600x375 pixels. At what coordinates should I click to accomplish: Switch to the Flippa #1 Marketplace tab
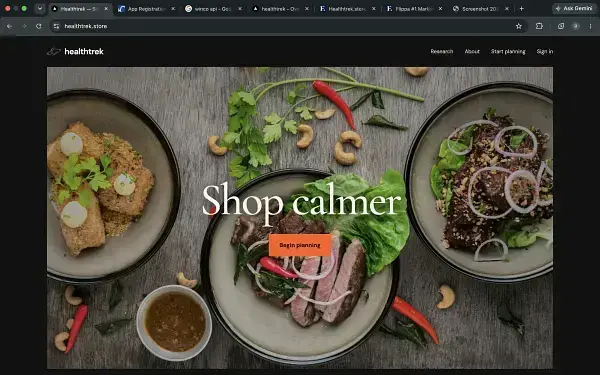tap(414, 8)
